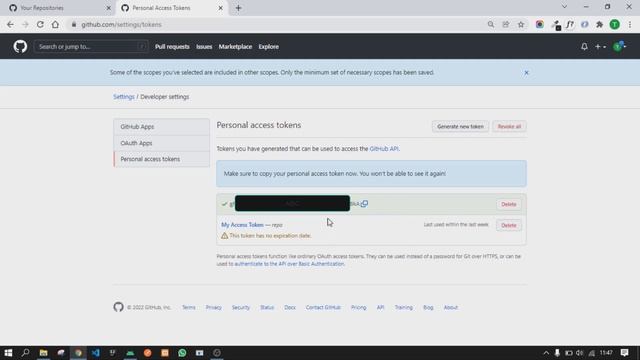640x360 pixels.
Task: Open footer About link
Action: 451,307
